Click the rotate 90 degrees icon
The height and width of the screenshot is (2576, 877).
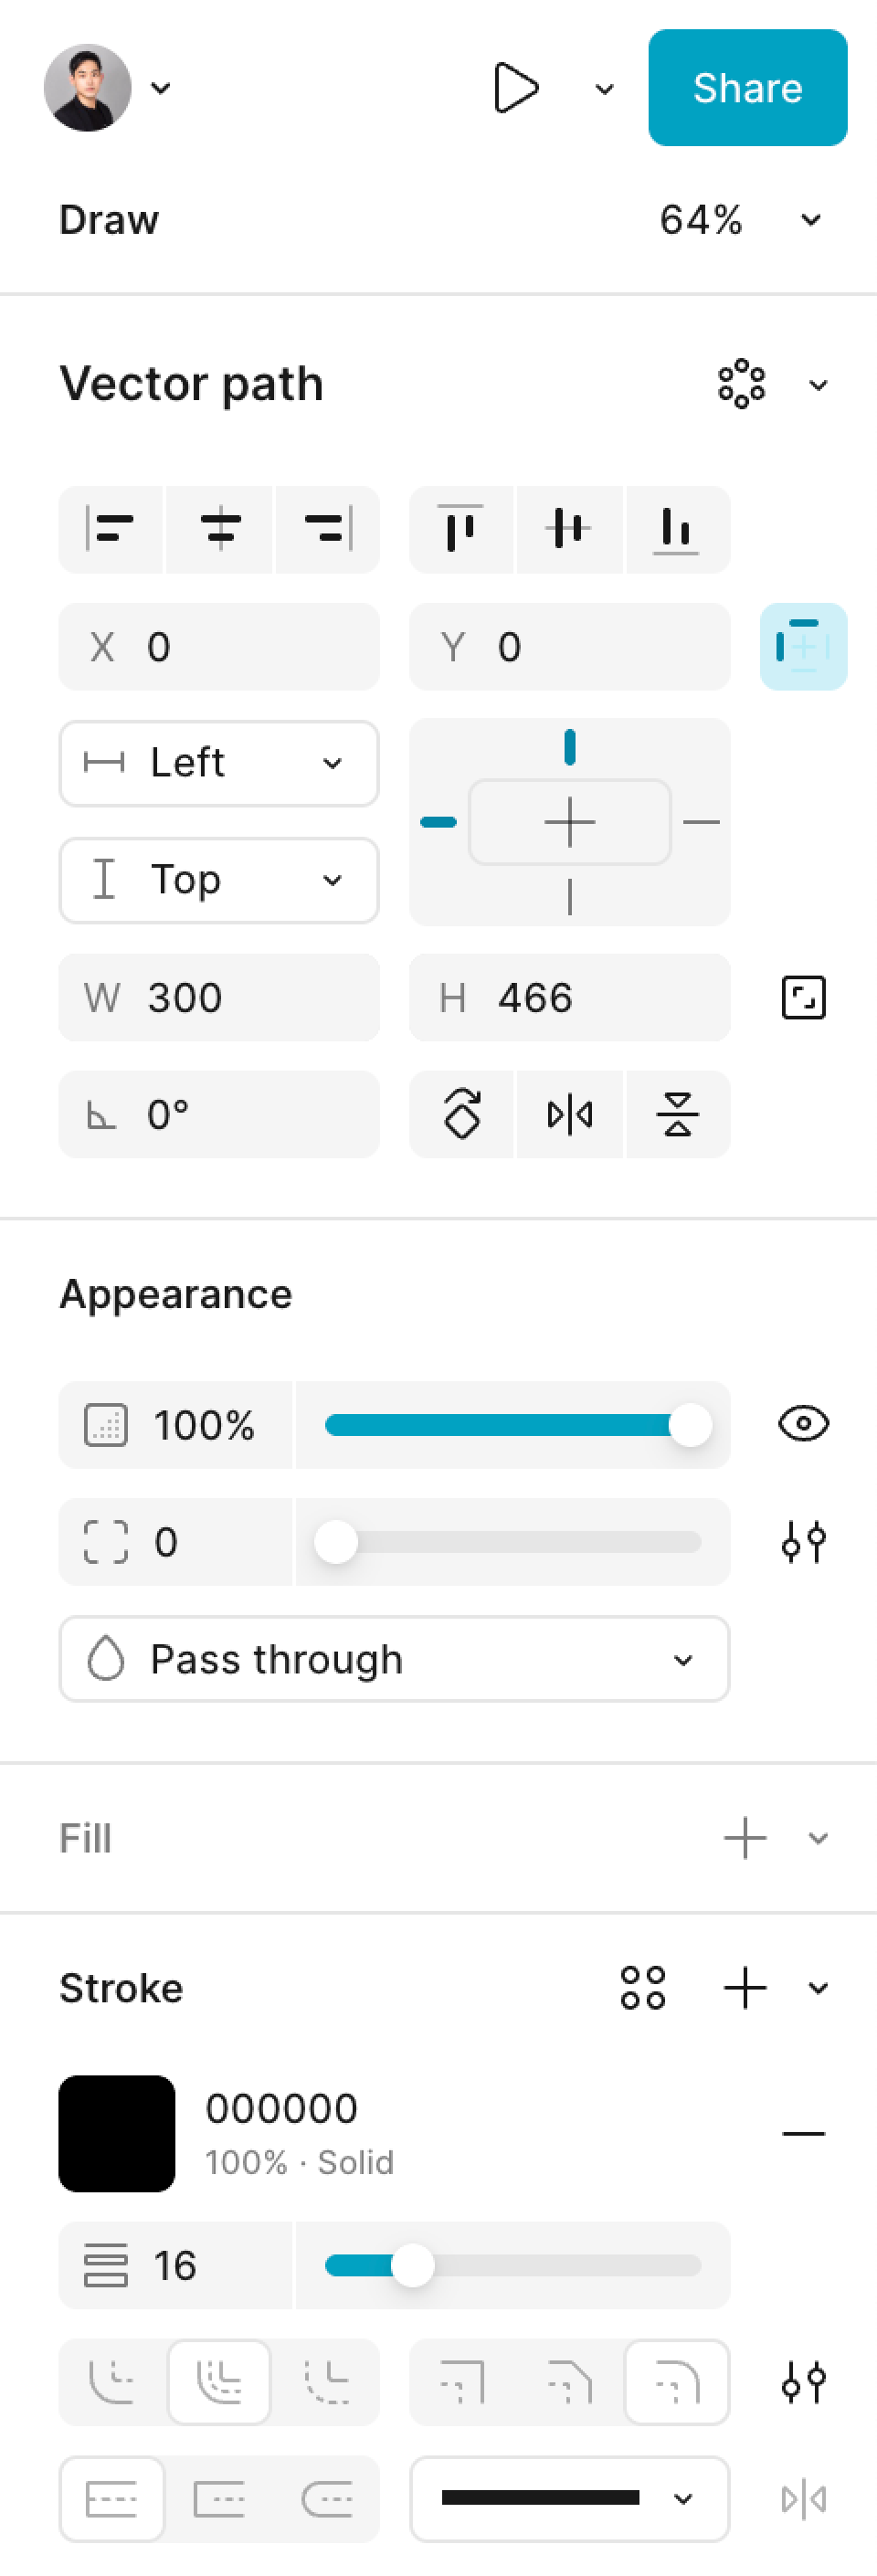(462, 1114)
